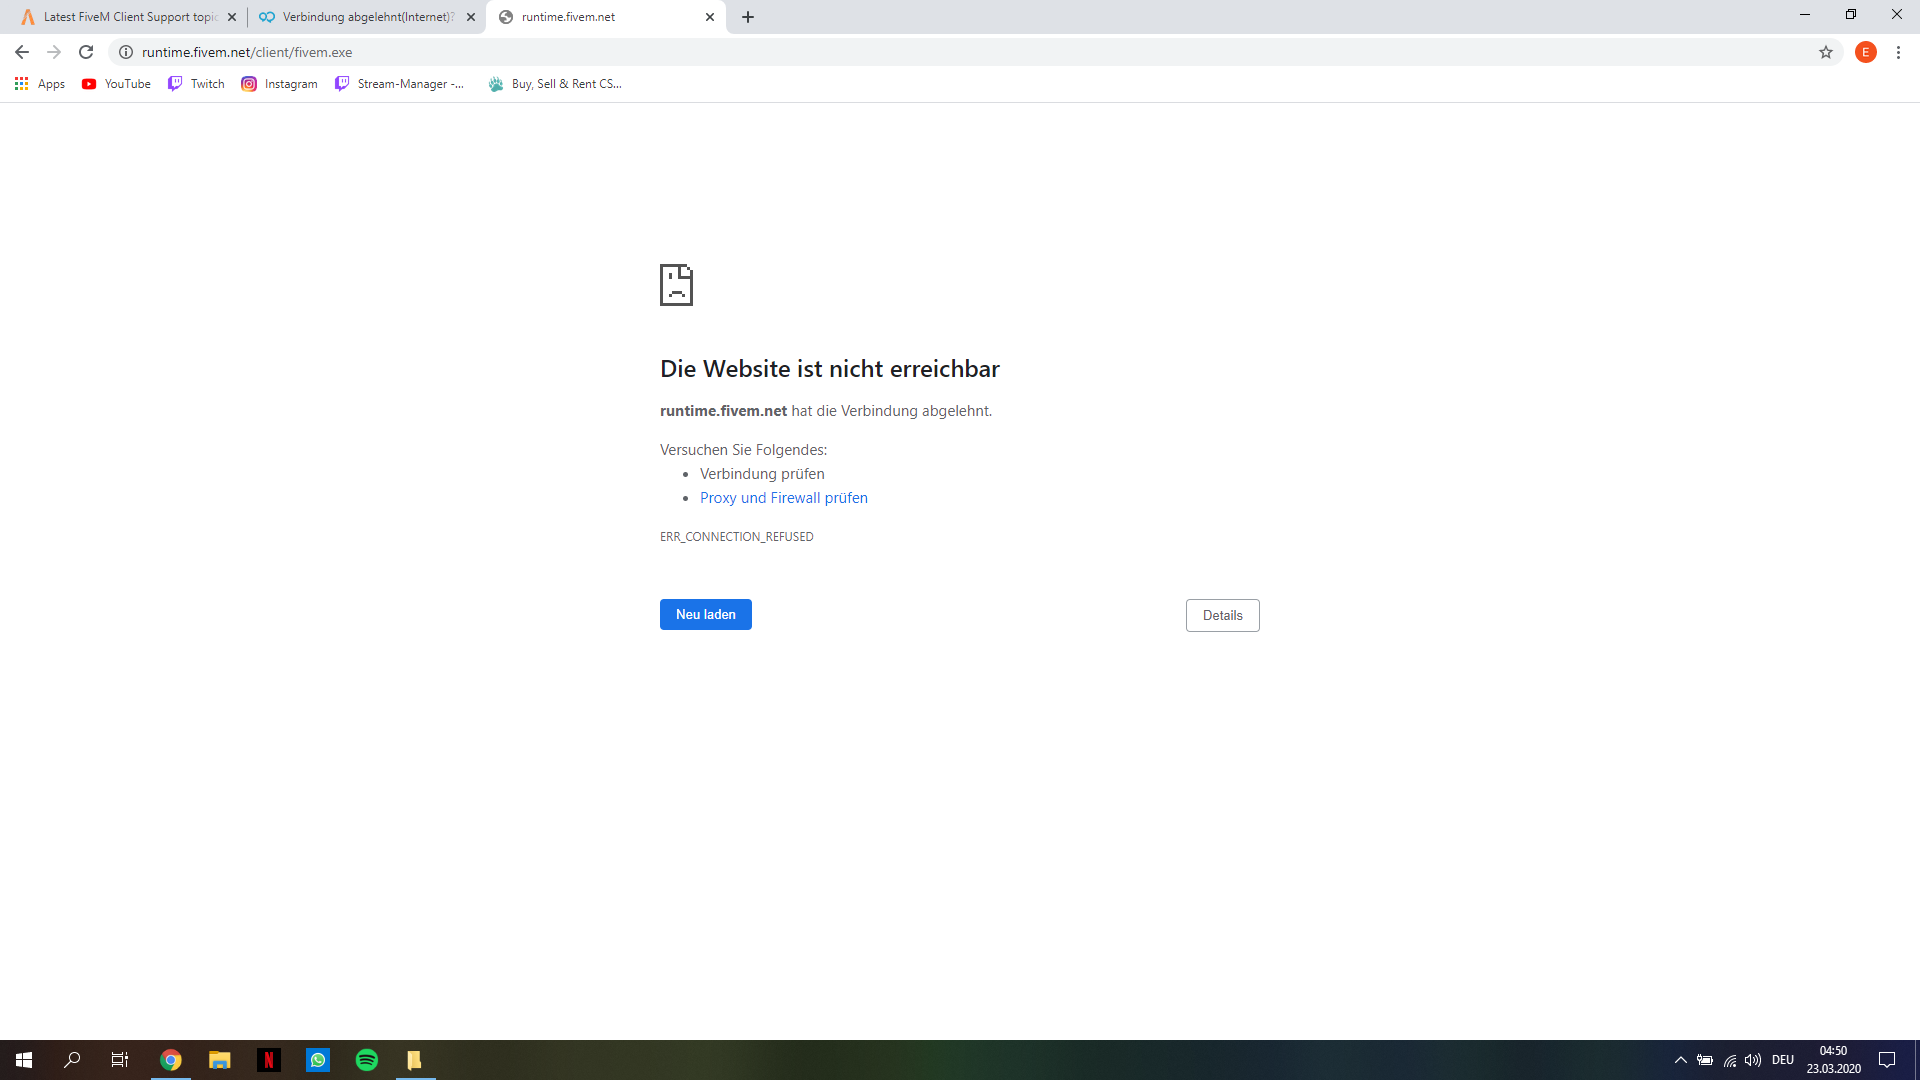Bookmark this page with star icon
This screenshot has height=1080, width=1920.
coord(1826,52)
